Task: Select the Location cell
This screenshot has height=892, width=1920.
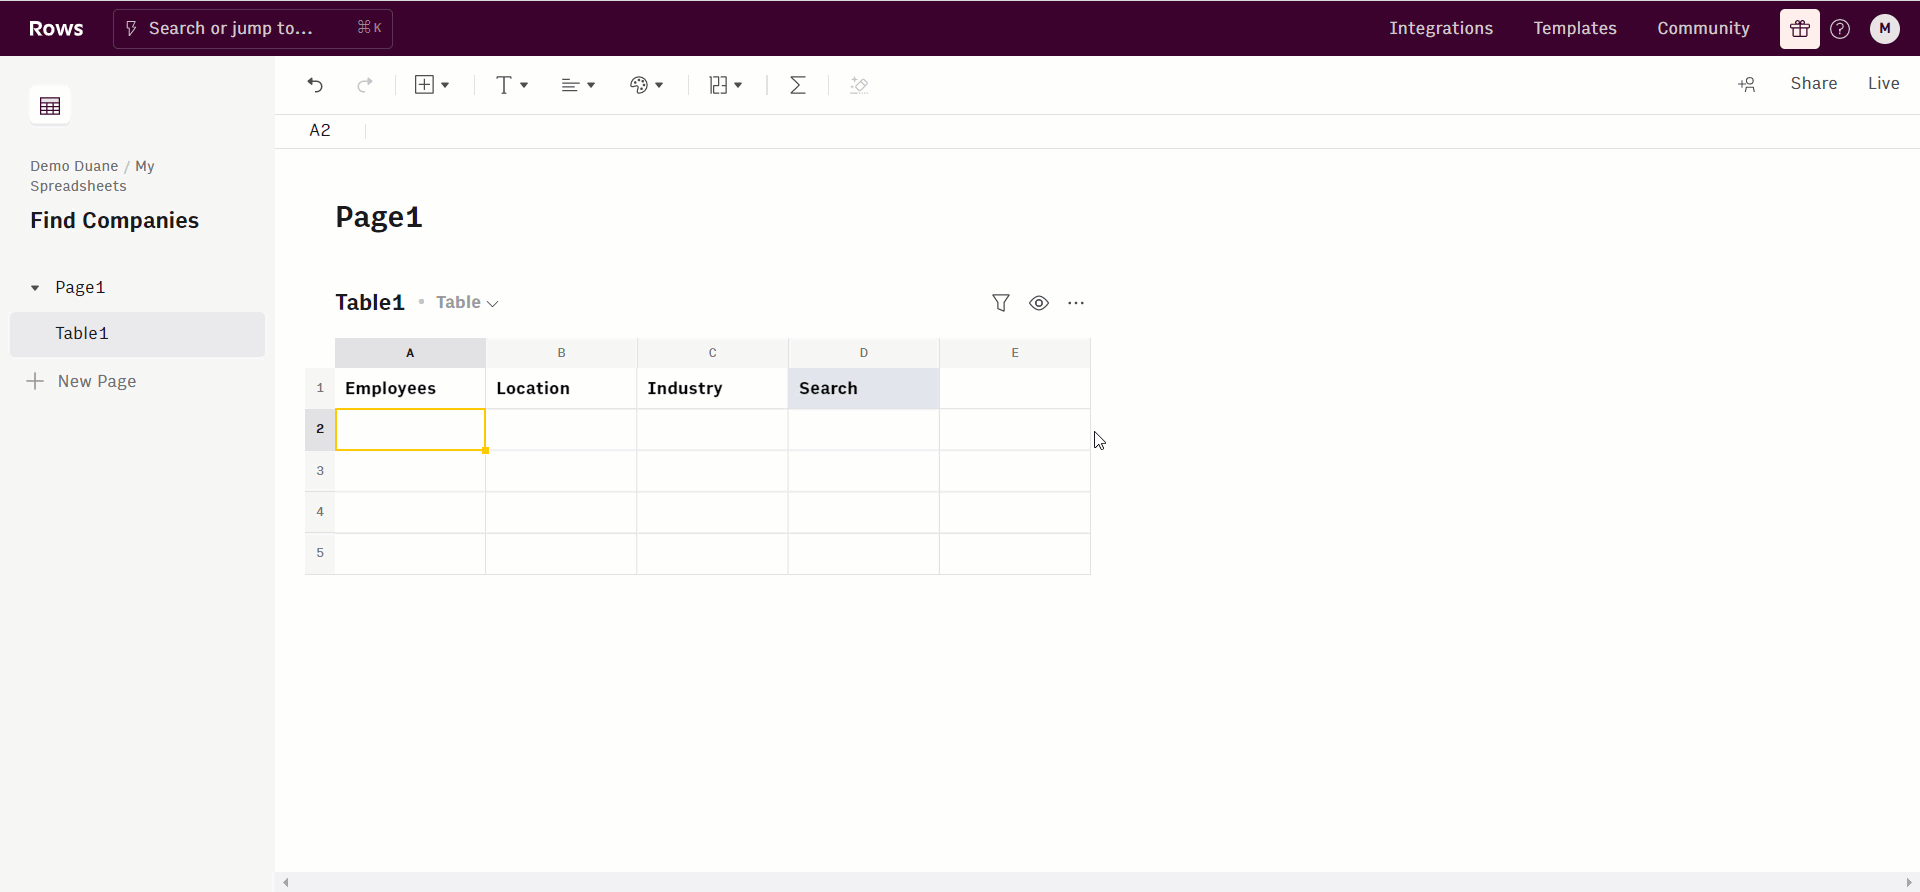Action: click(561, 388)
